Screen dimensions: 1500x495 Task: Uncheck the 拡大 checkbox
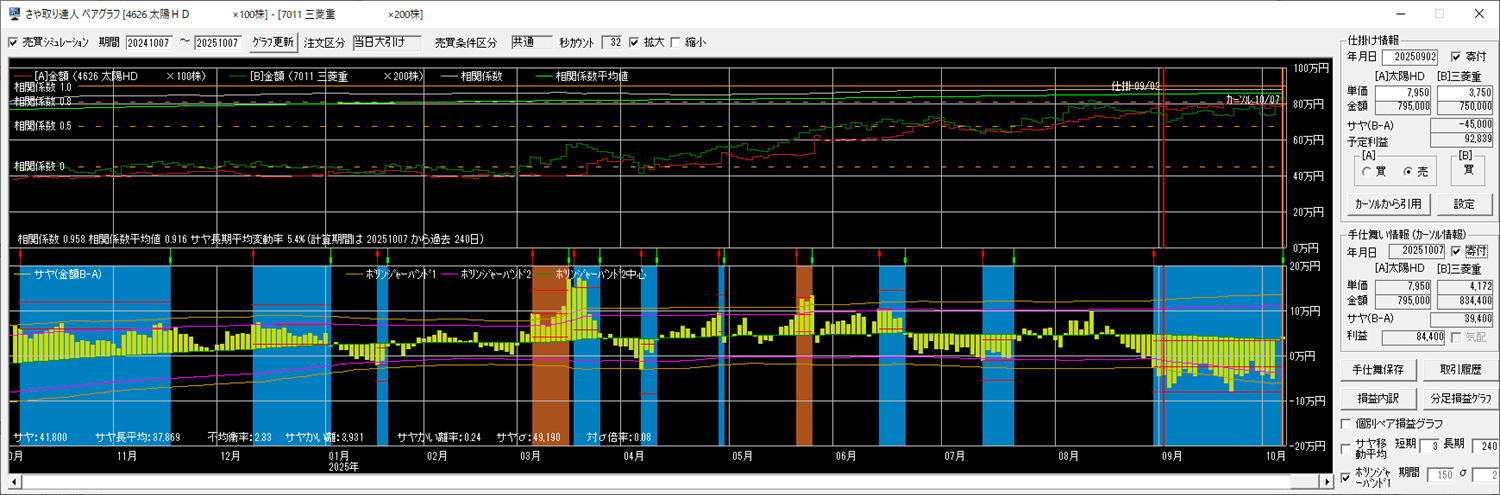pos(634,42)
